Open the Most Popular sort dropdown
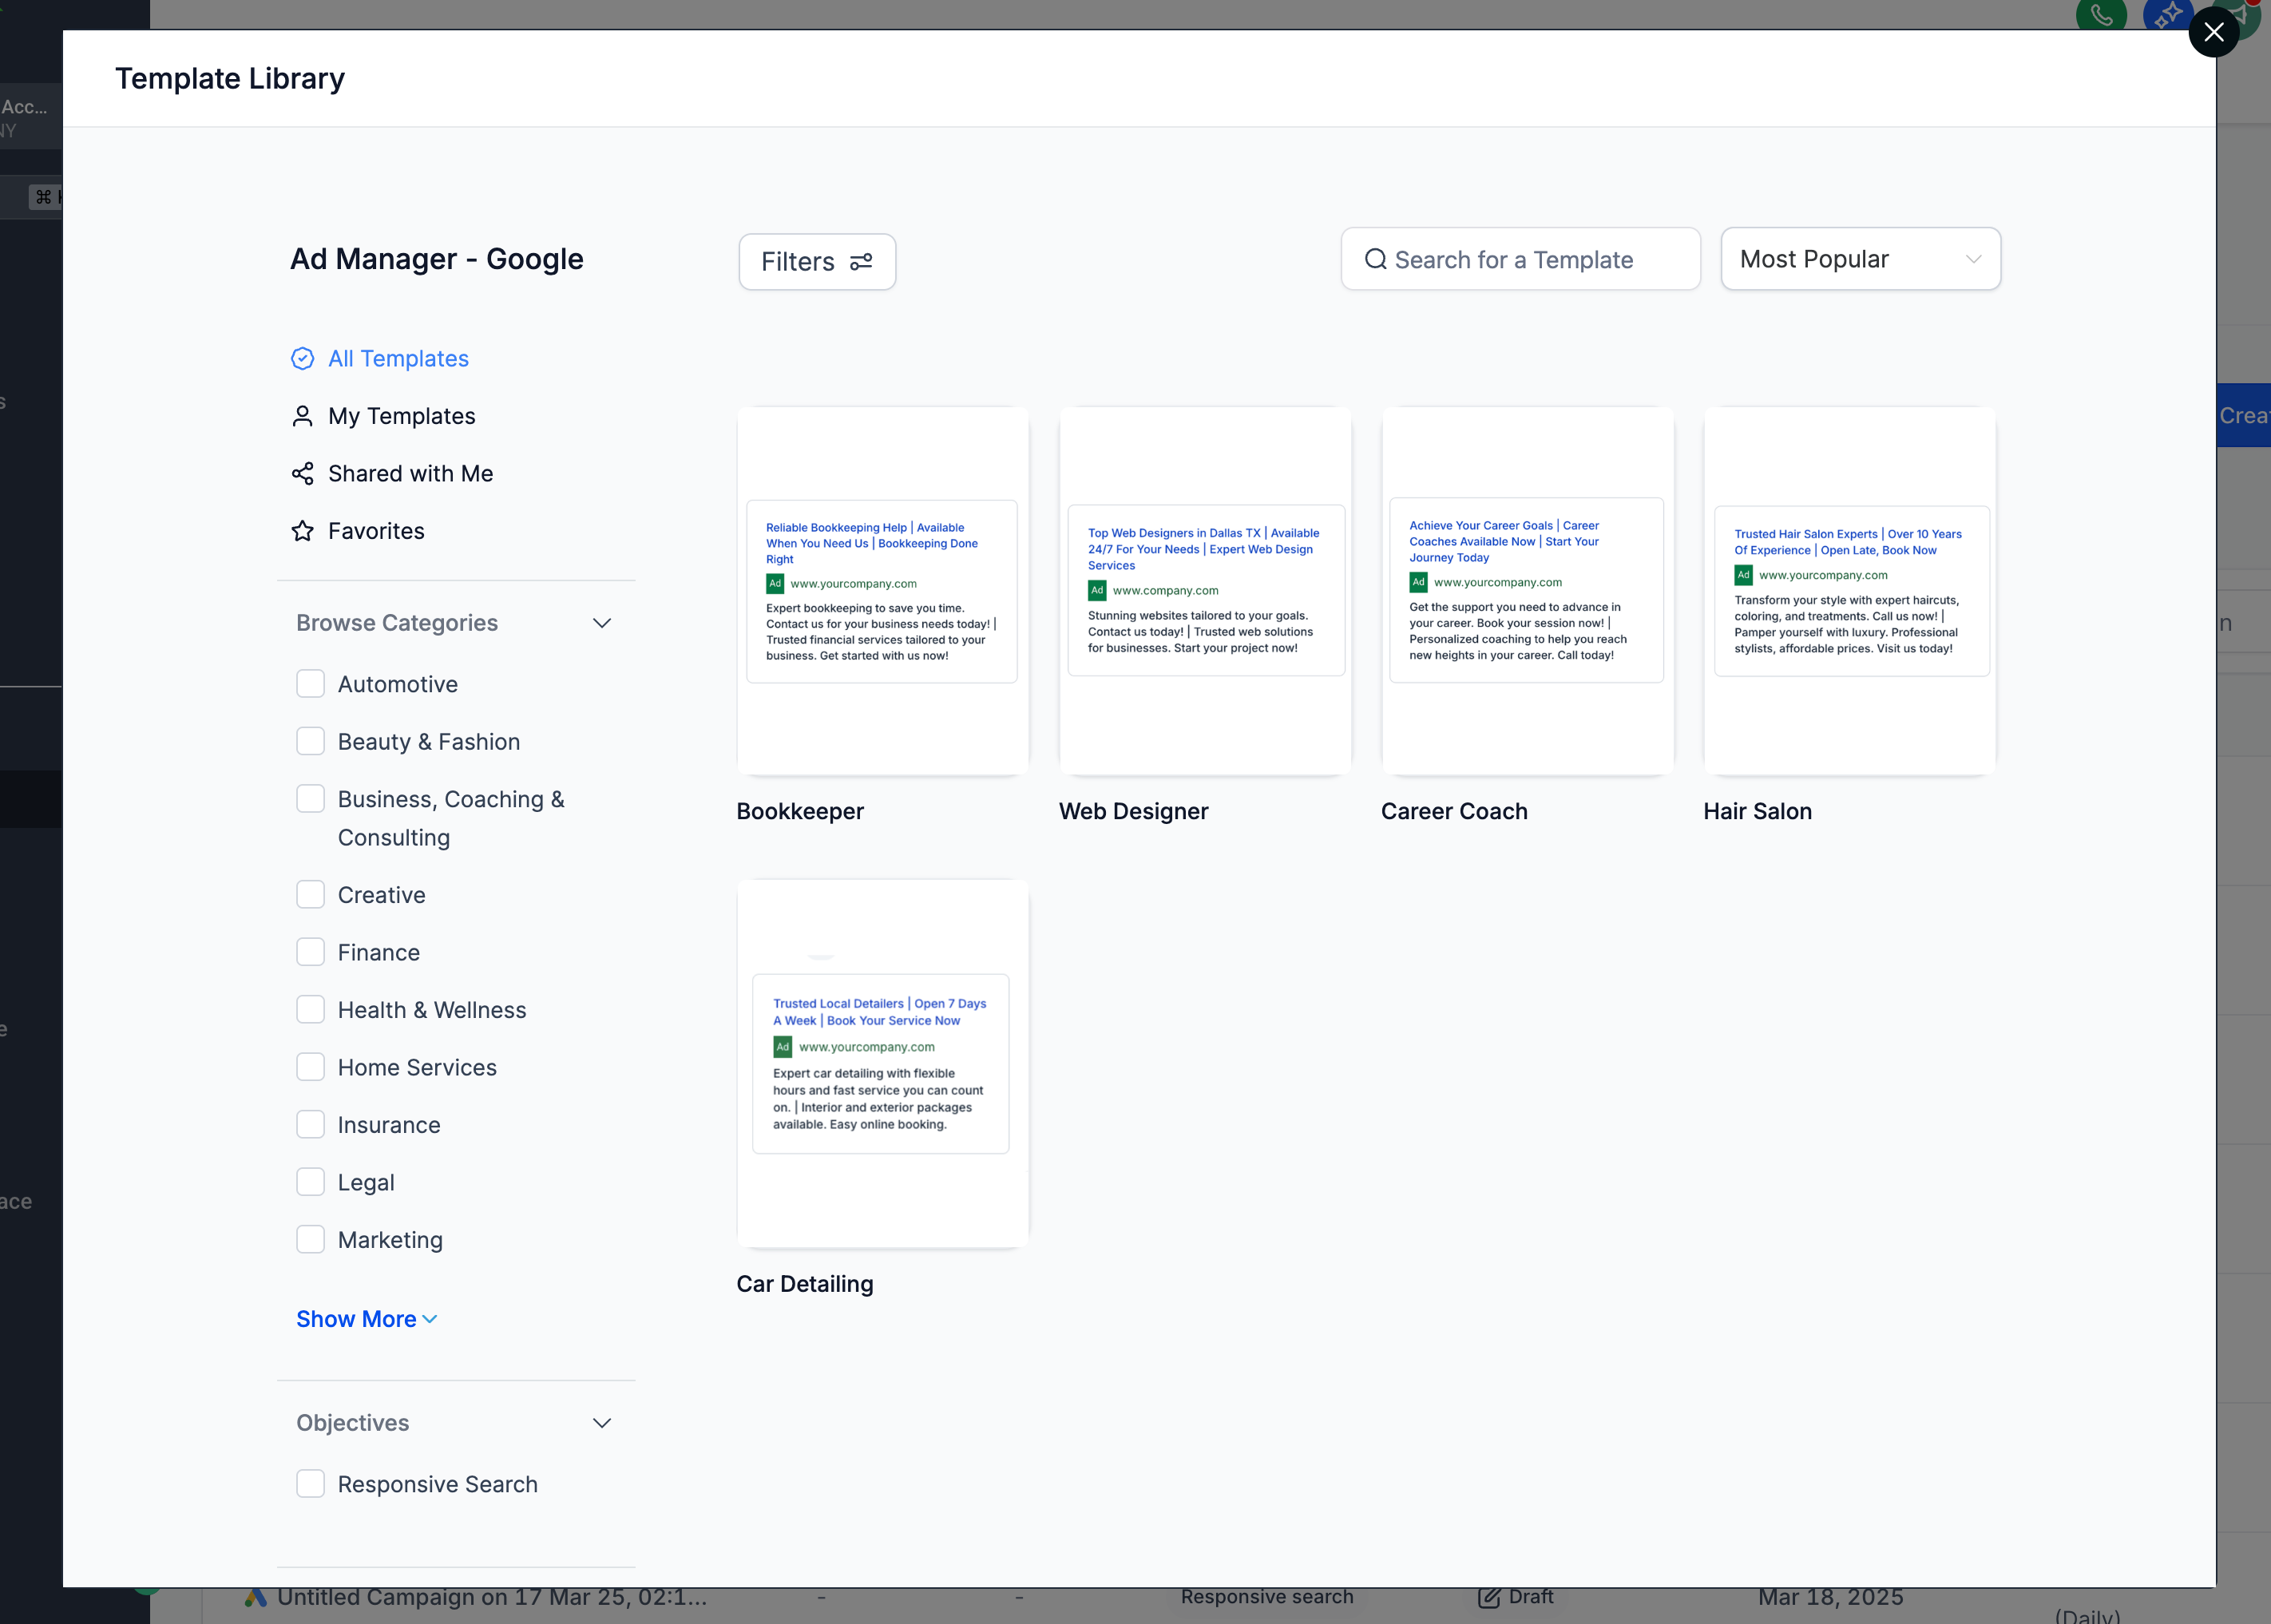This screenshot has width=2271, height=1624. pyautogui.click(x=1860, y=260)
